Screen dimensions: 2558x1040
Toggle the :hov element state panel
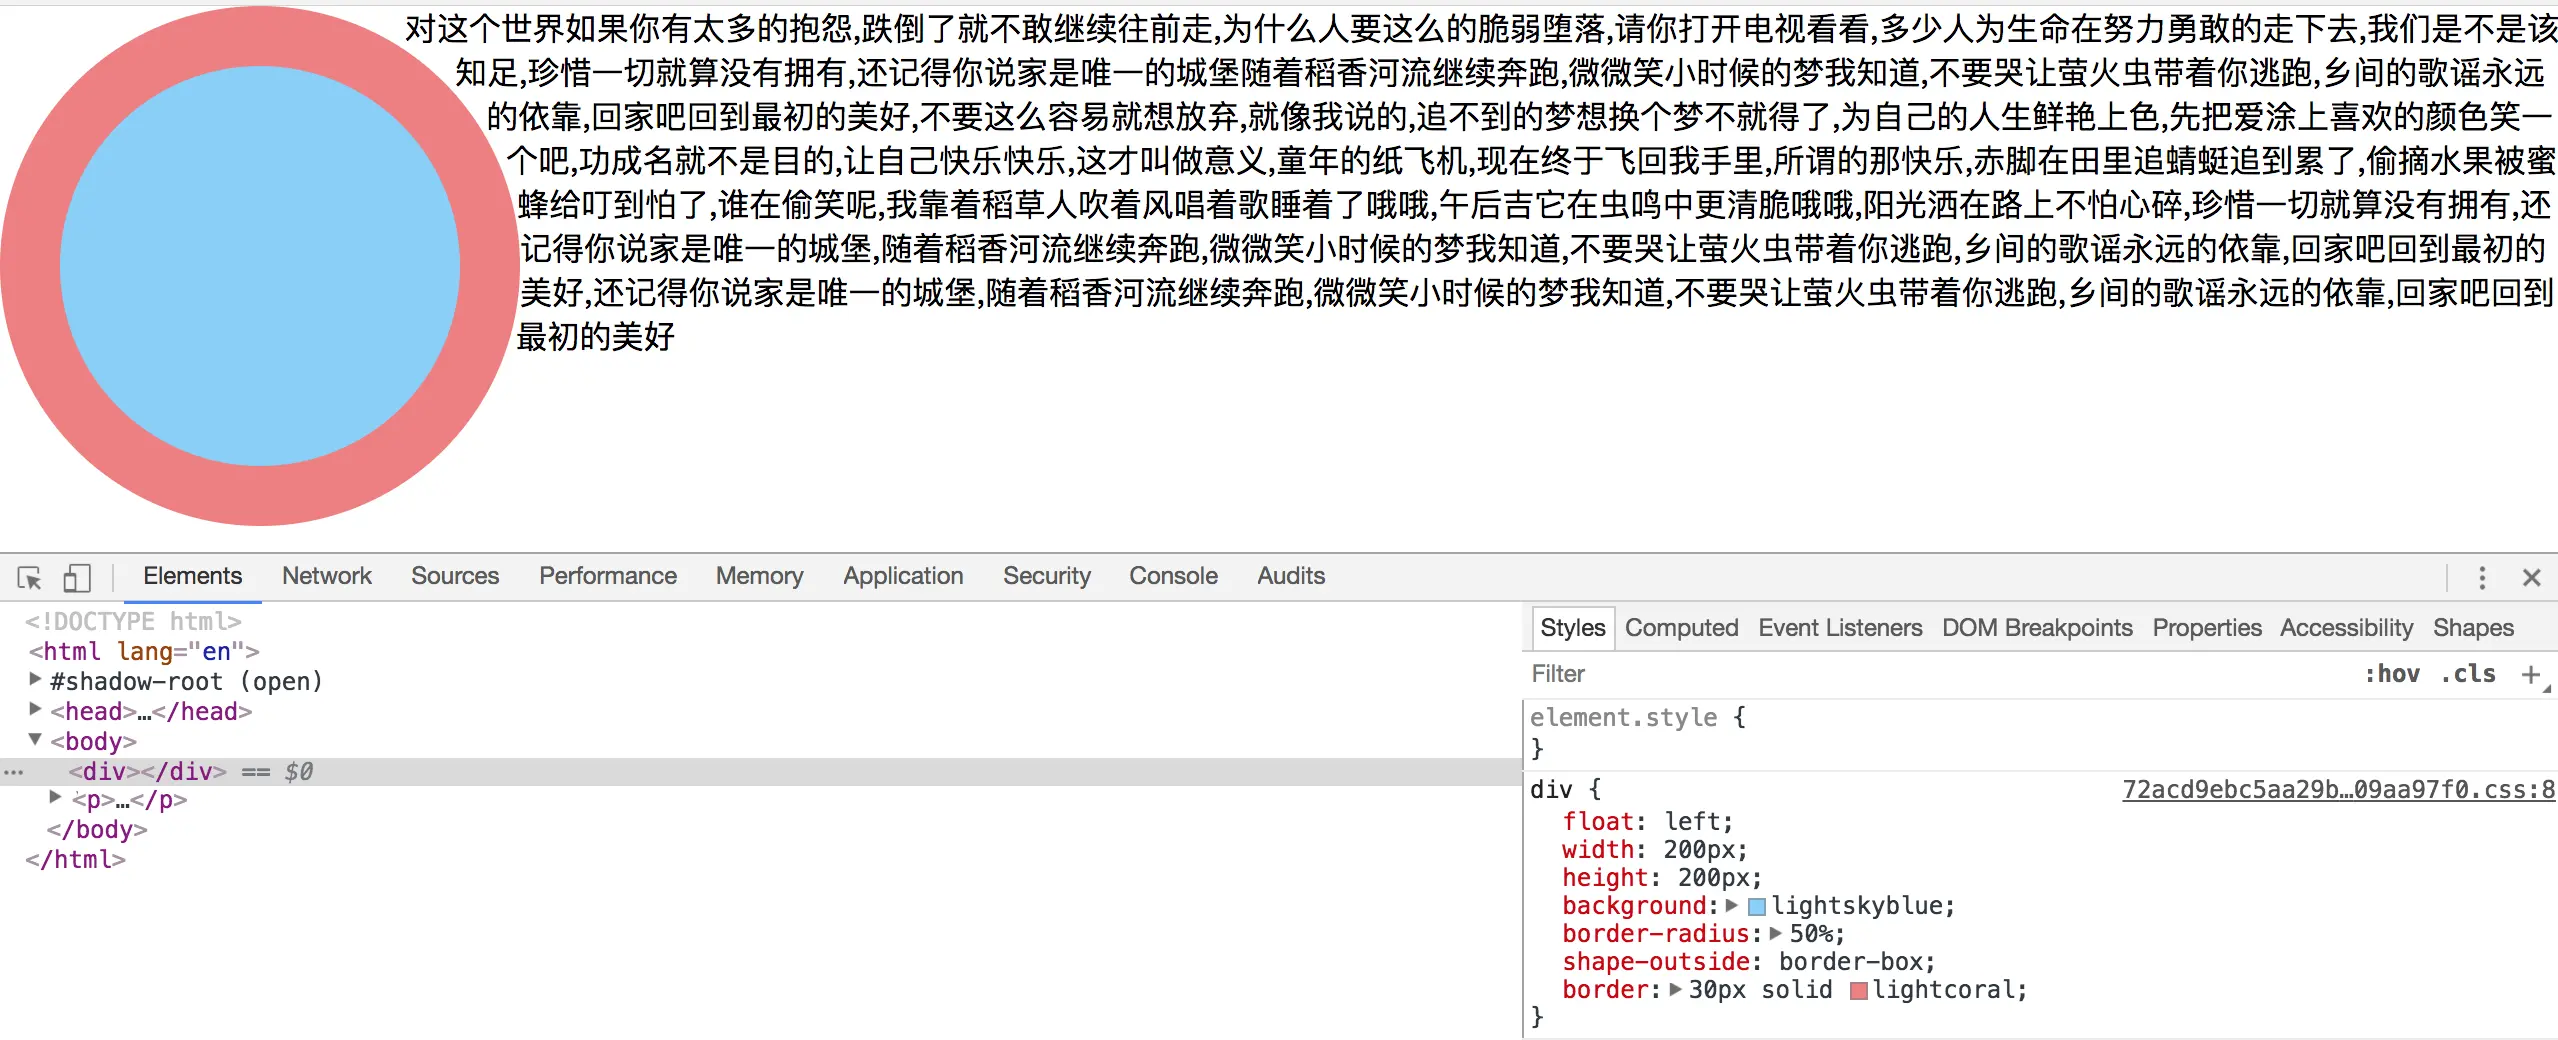pos(2392,674)
